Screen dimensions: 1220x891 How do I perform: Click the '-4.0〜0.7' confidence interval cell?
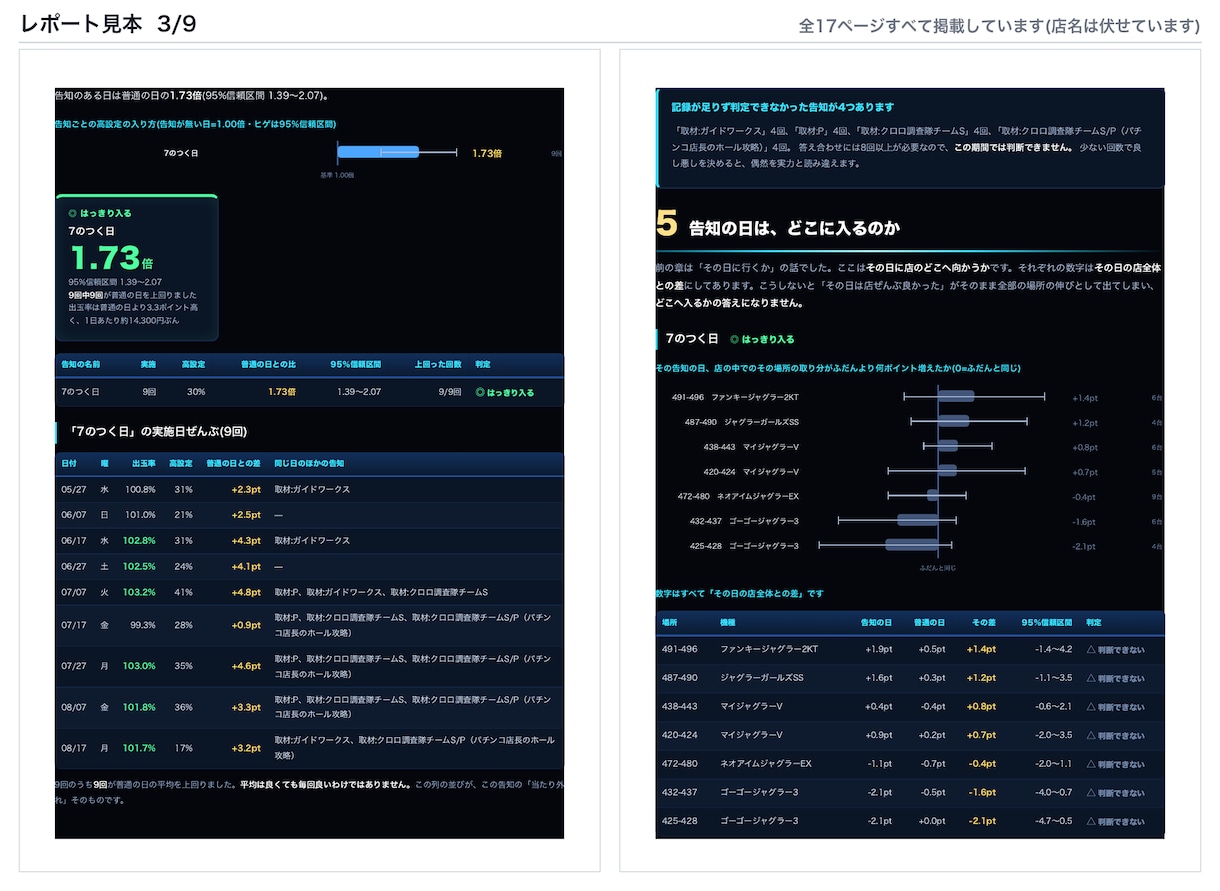pyautogui.click(x=1053, y=792)
